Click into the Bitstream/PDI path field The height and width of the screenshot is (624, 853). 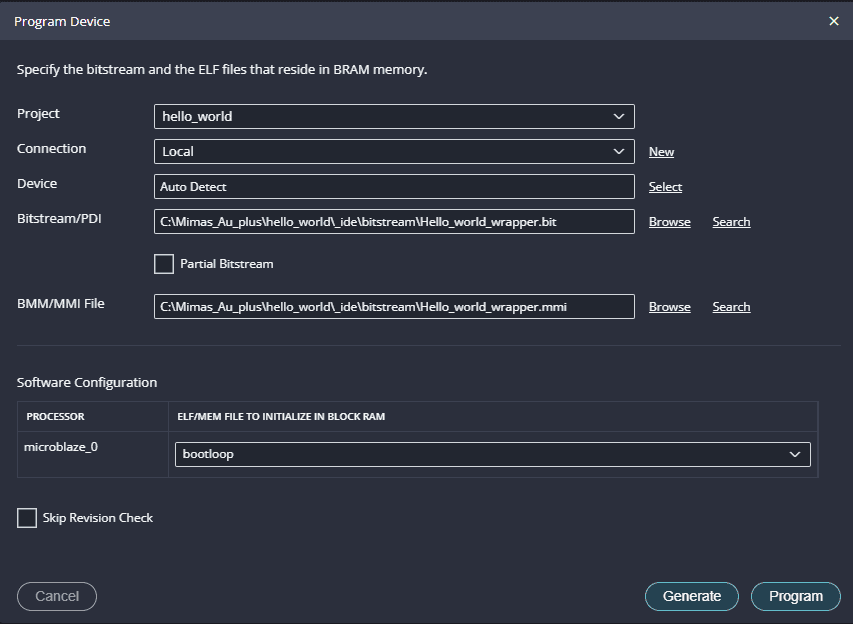pos(394,222)
